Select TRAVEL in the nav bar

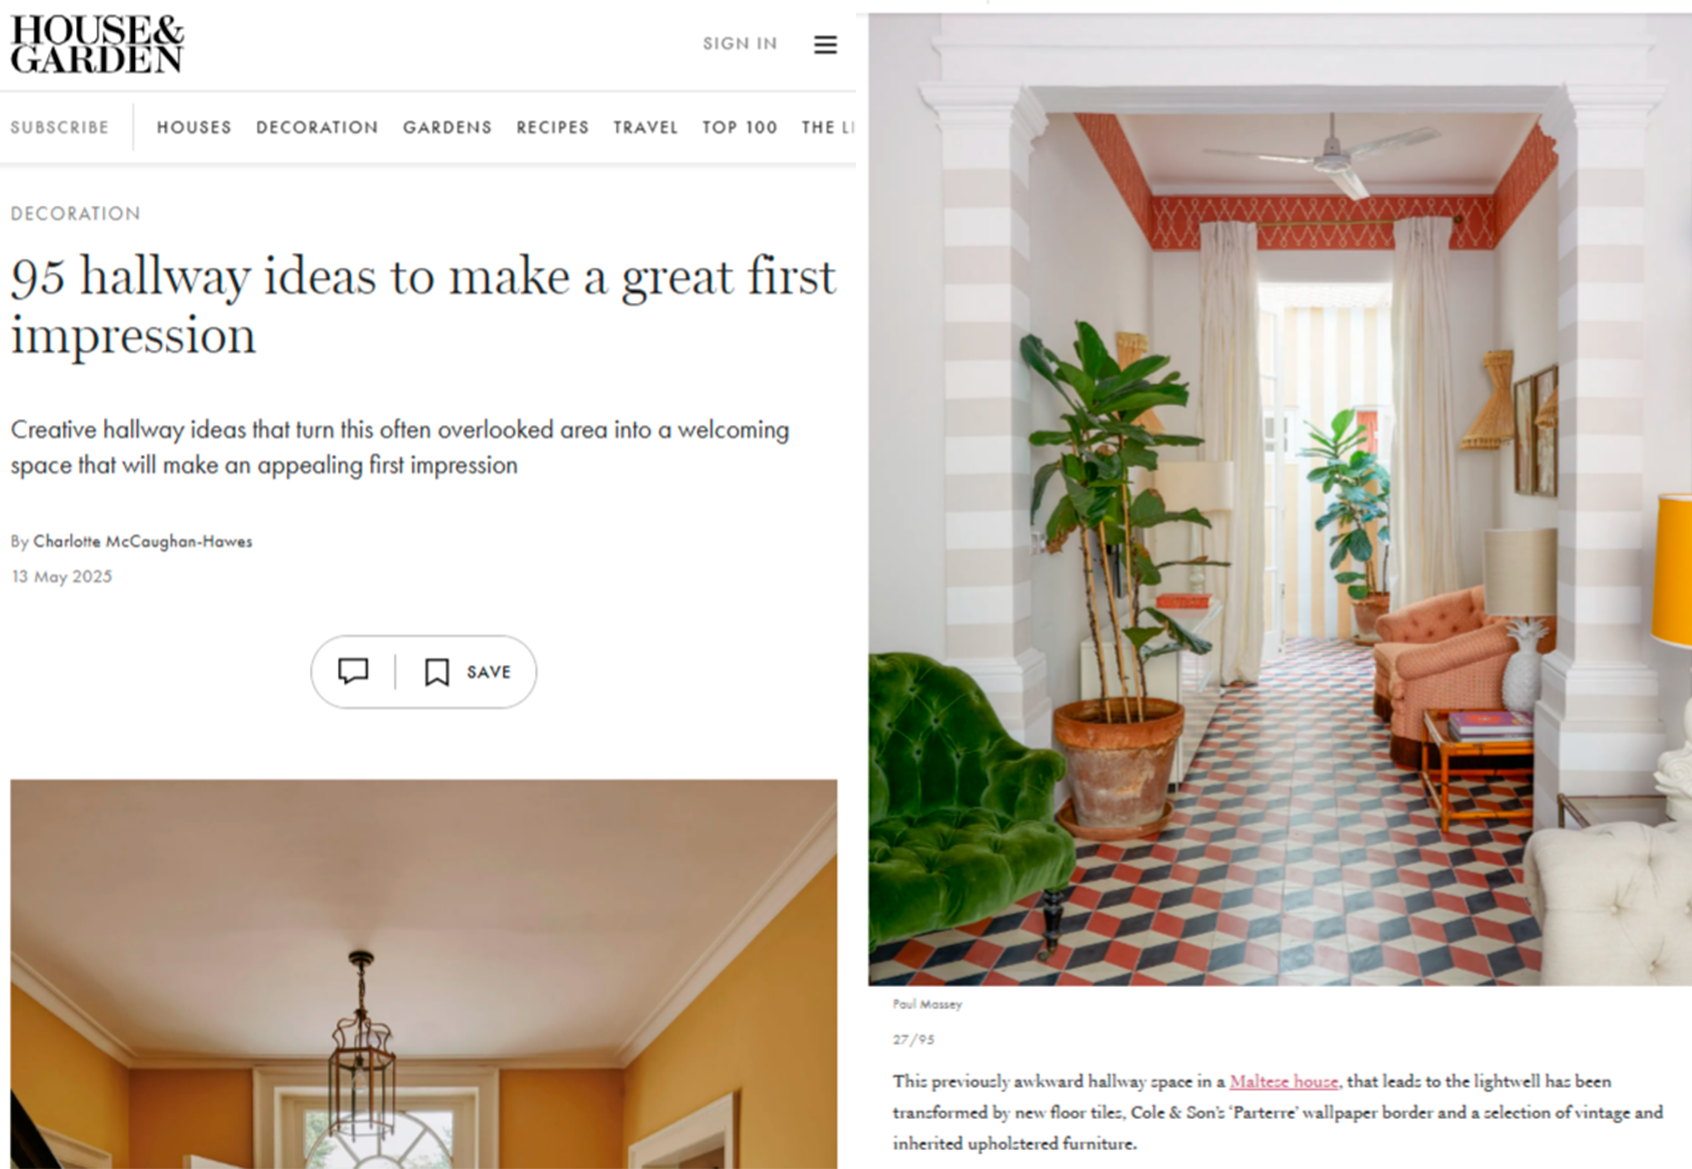[646, 128]
